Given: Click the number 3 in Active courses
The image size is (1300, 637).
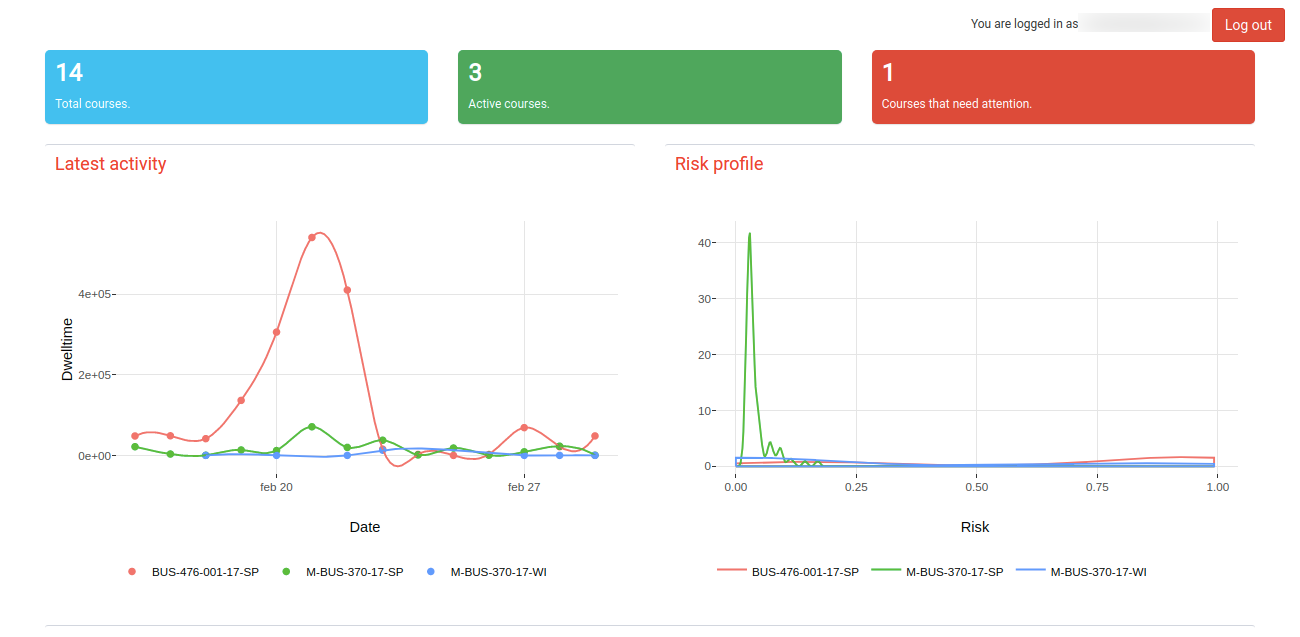Looking at the screenshot, I should [x=475, y=72].
